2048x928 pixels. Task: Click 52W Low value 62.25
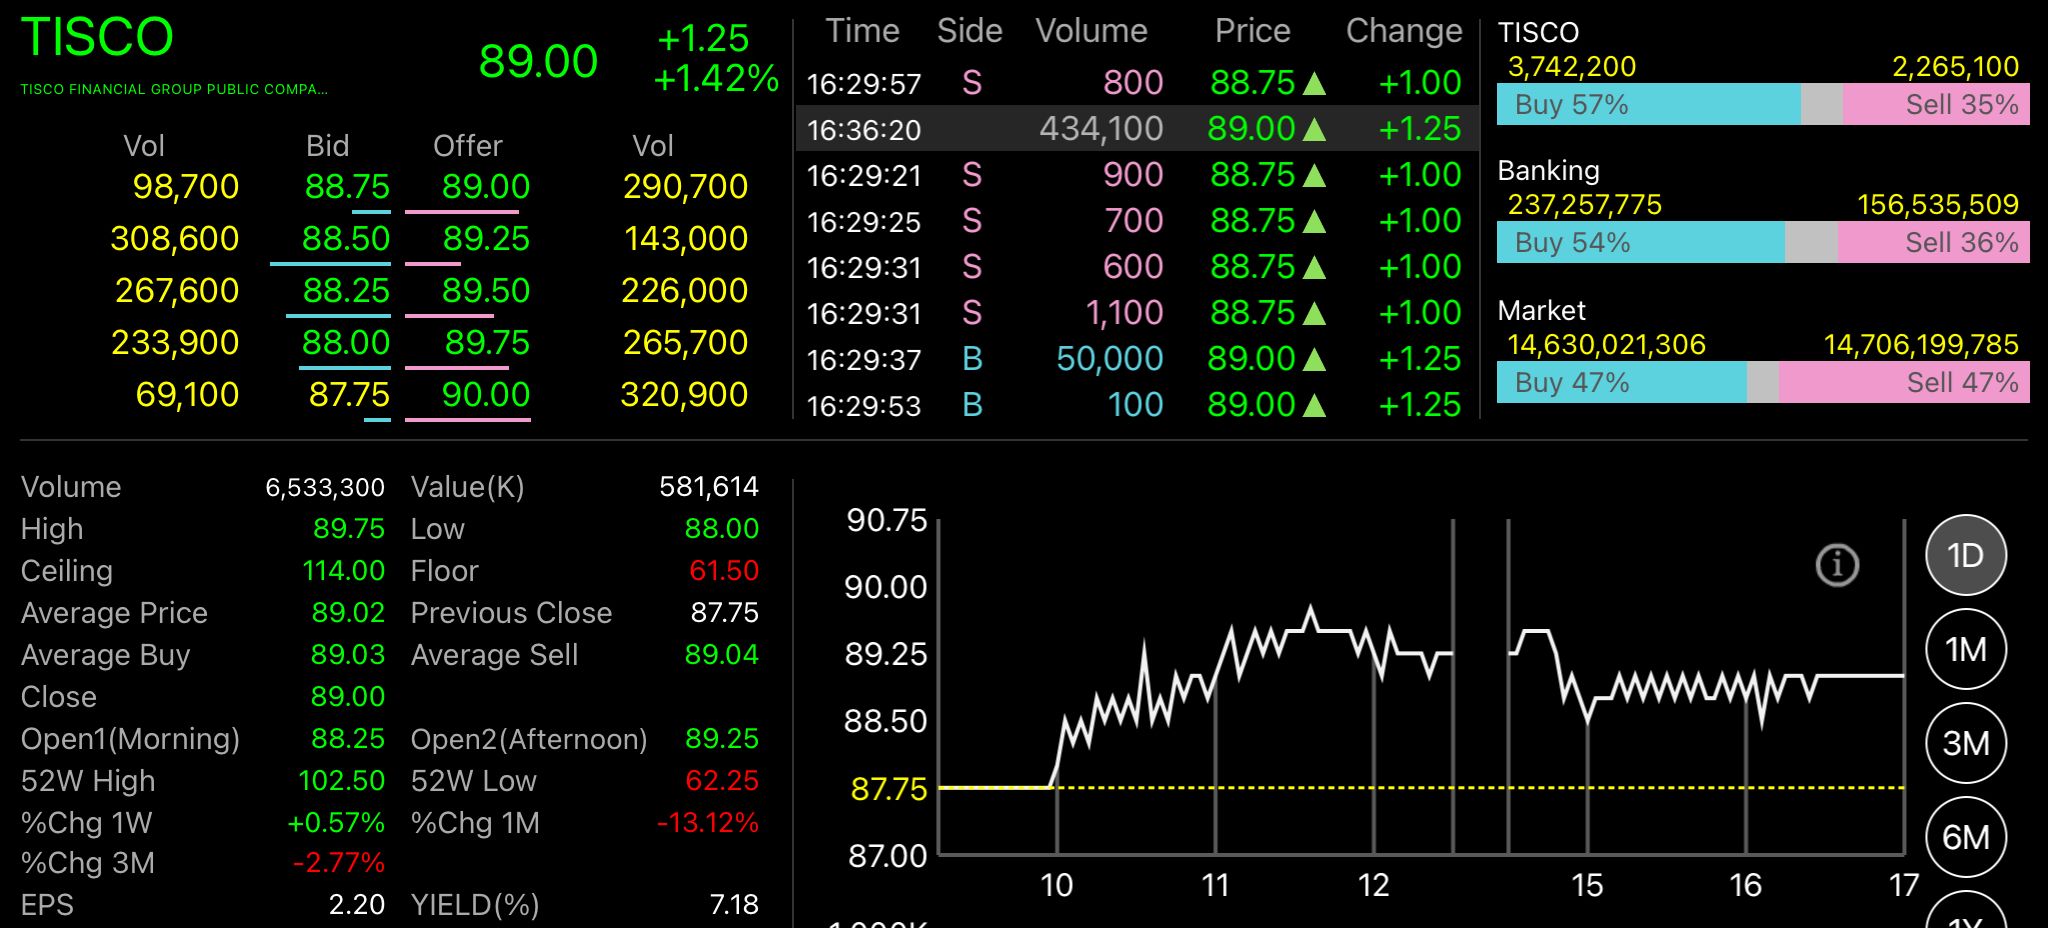tap(722, 781)
